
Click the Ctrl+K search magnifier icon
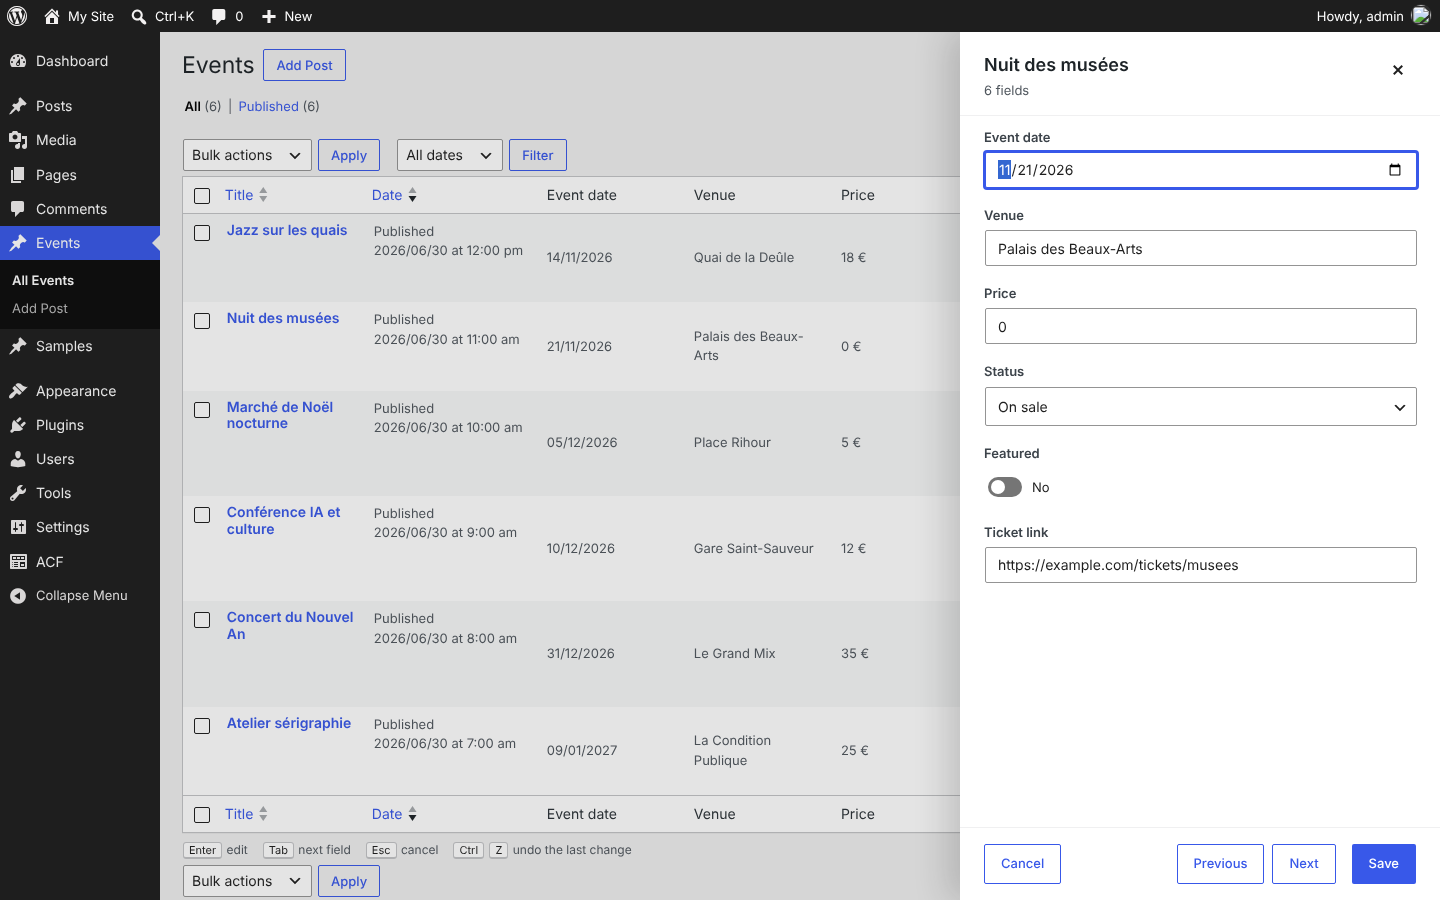(x=139, y=17)
